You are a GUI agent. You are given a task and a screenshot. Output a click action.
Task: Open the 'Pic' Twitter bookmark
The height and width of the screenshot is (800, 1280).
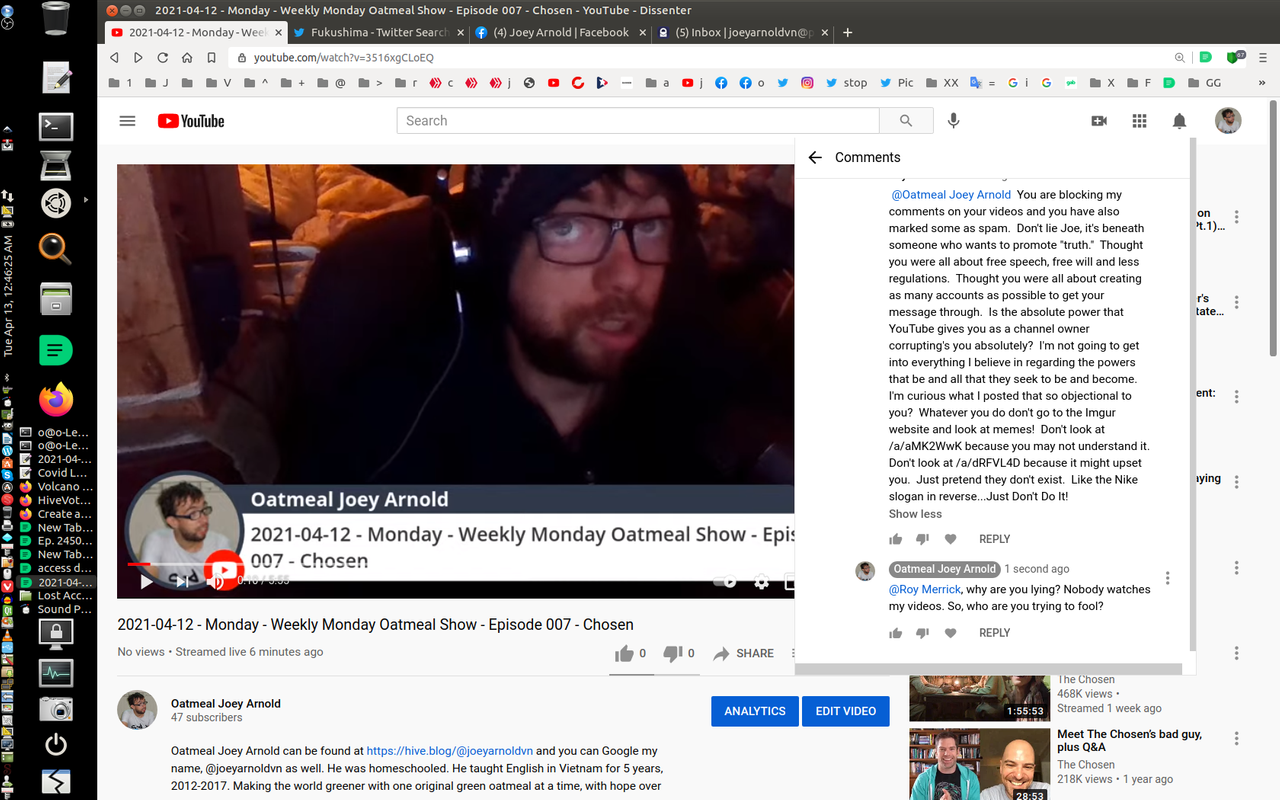click(897, 83)
